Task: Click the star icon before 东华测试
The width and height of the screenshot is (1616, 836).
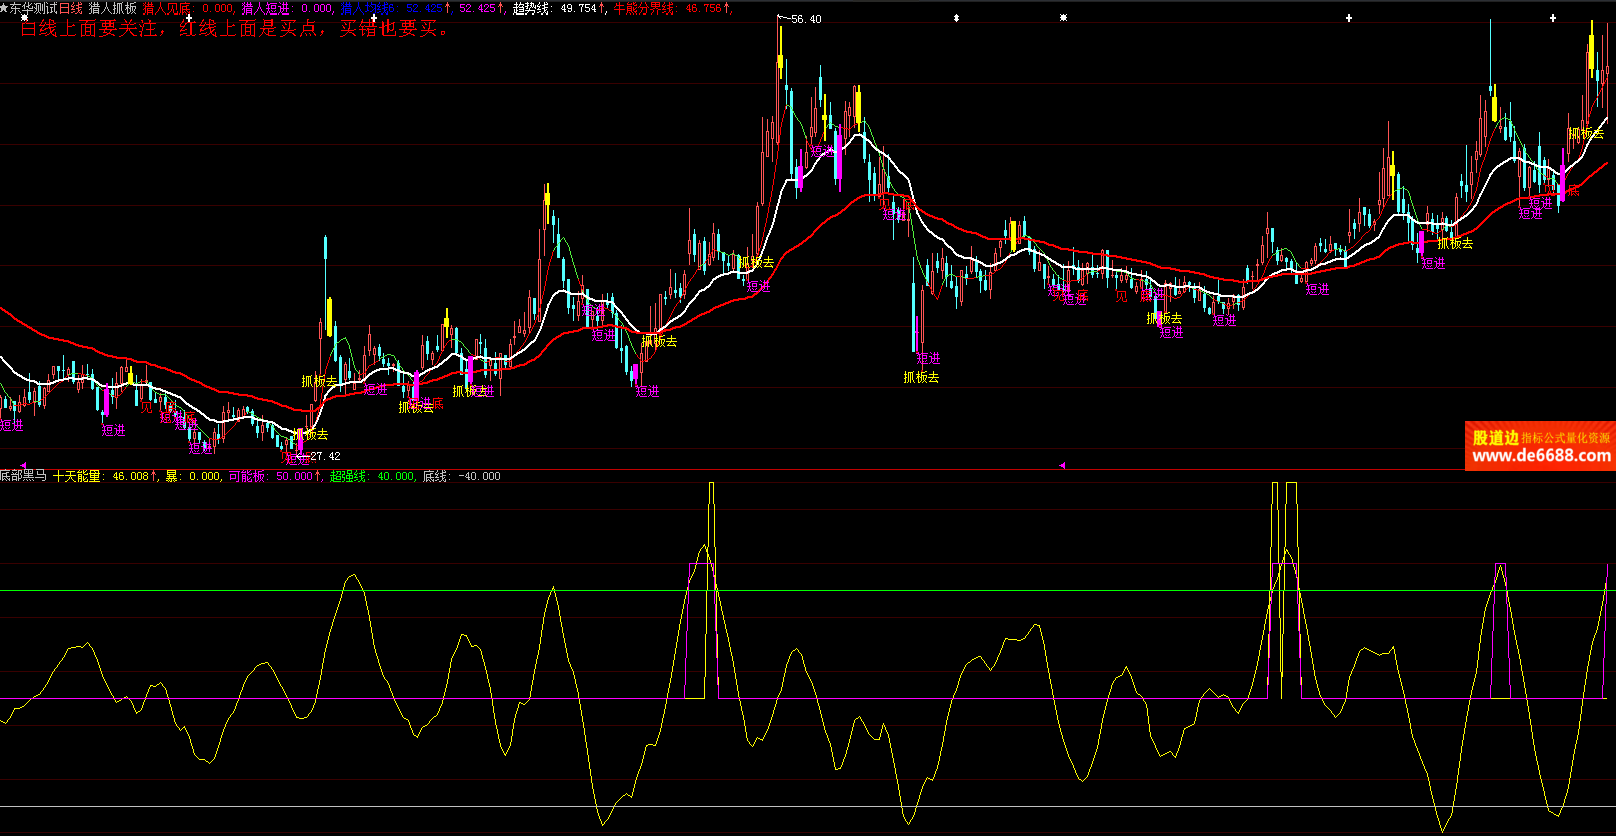Action: 4,8
